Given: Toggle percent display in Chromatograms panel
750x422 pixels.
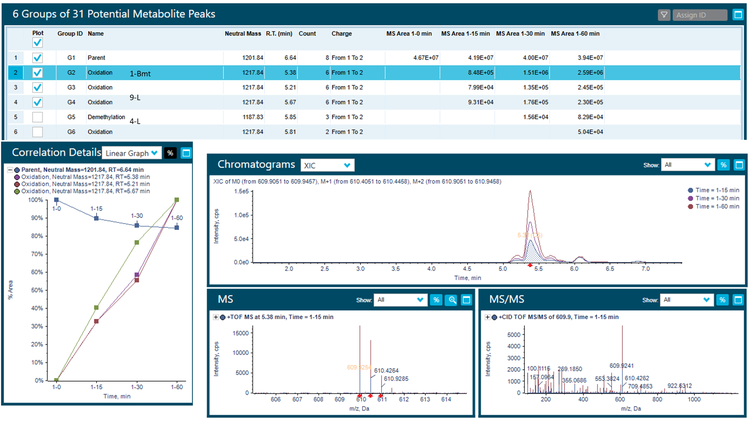Looking at the screenshot, I should tap(722, 165).
